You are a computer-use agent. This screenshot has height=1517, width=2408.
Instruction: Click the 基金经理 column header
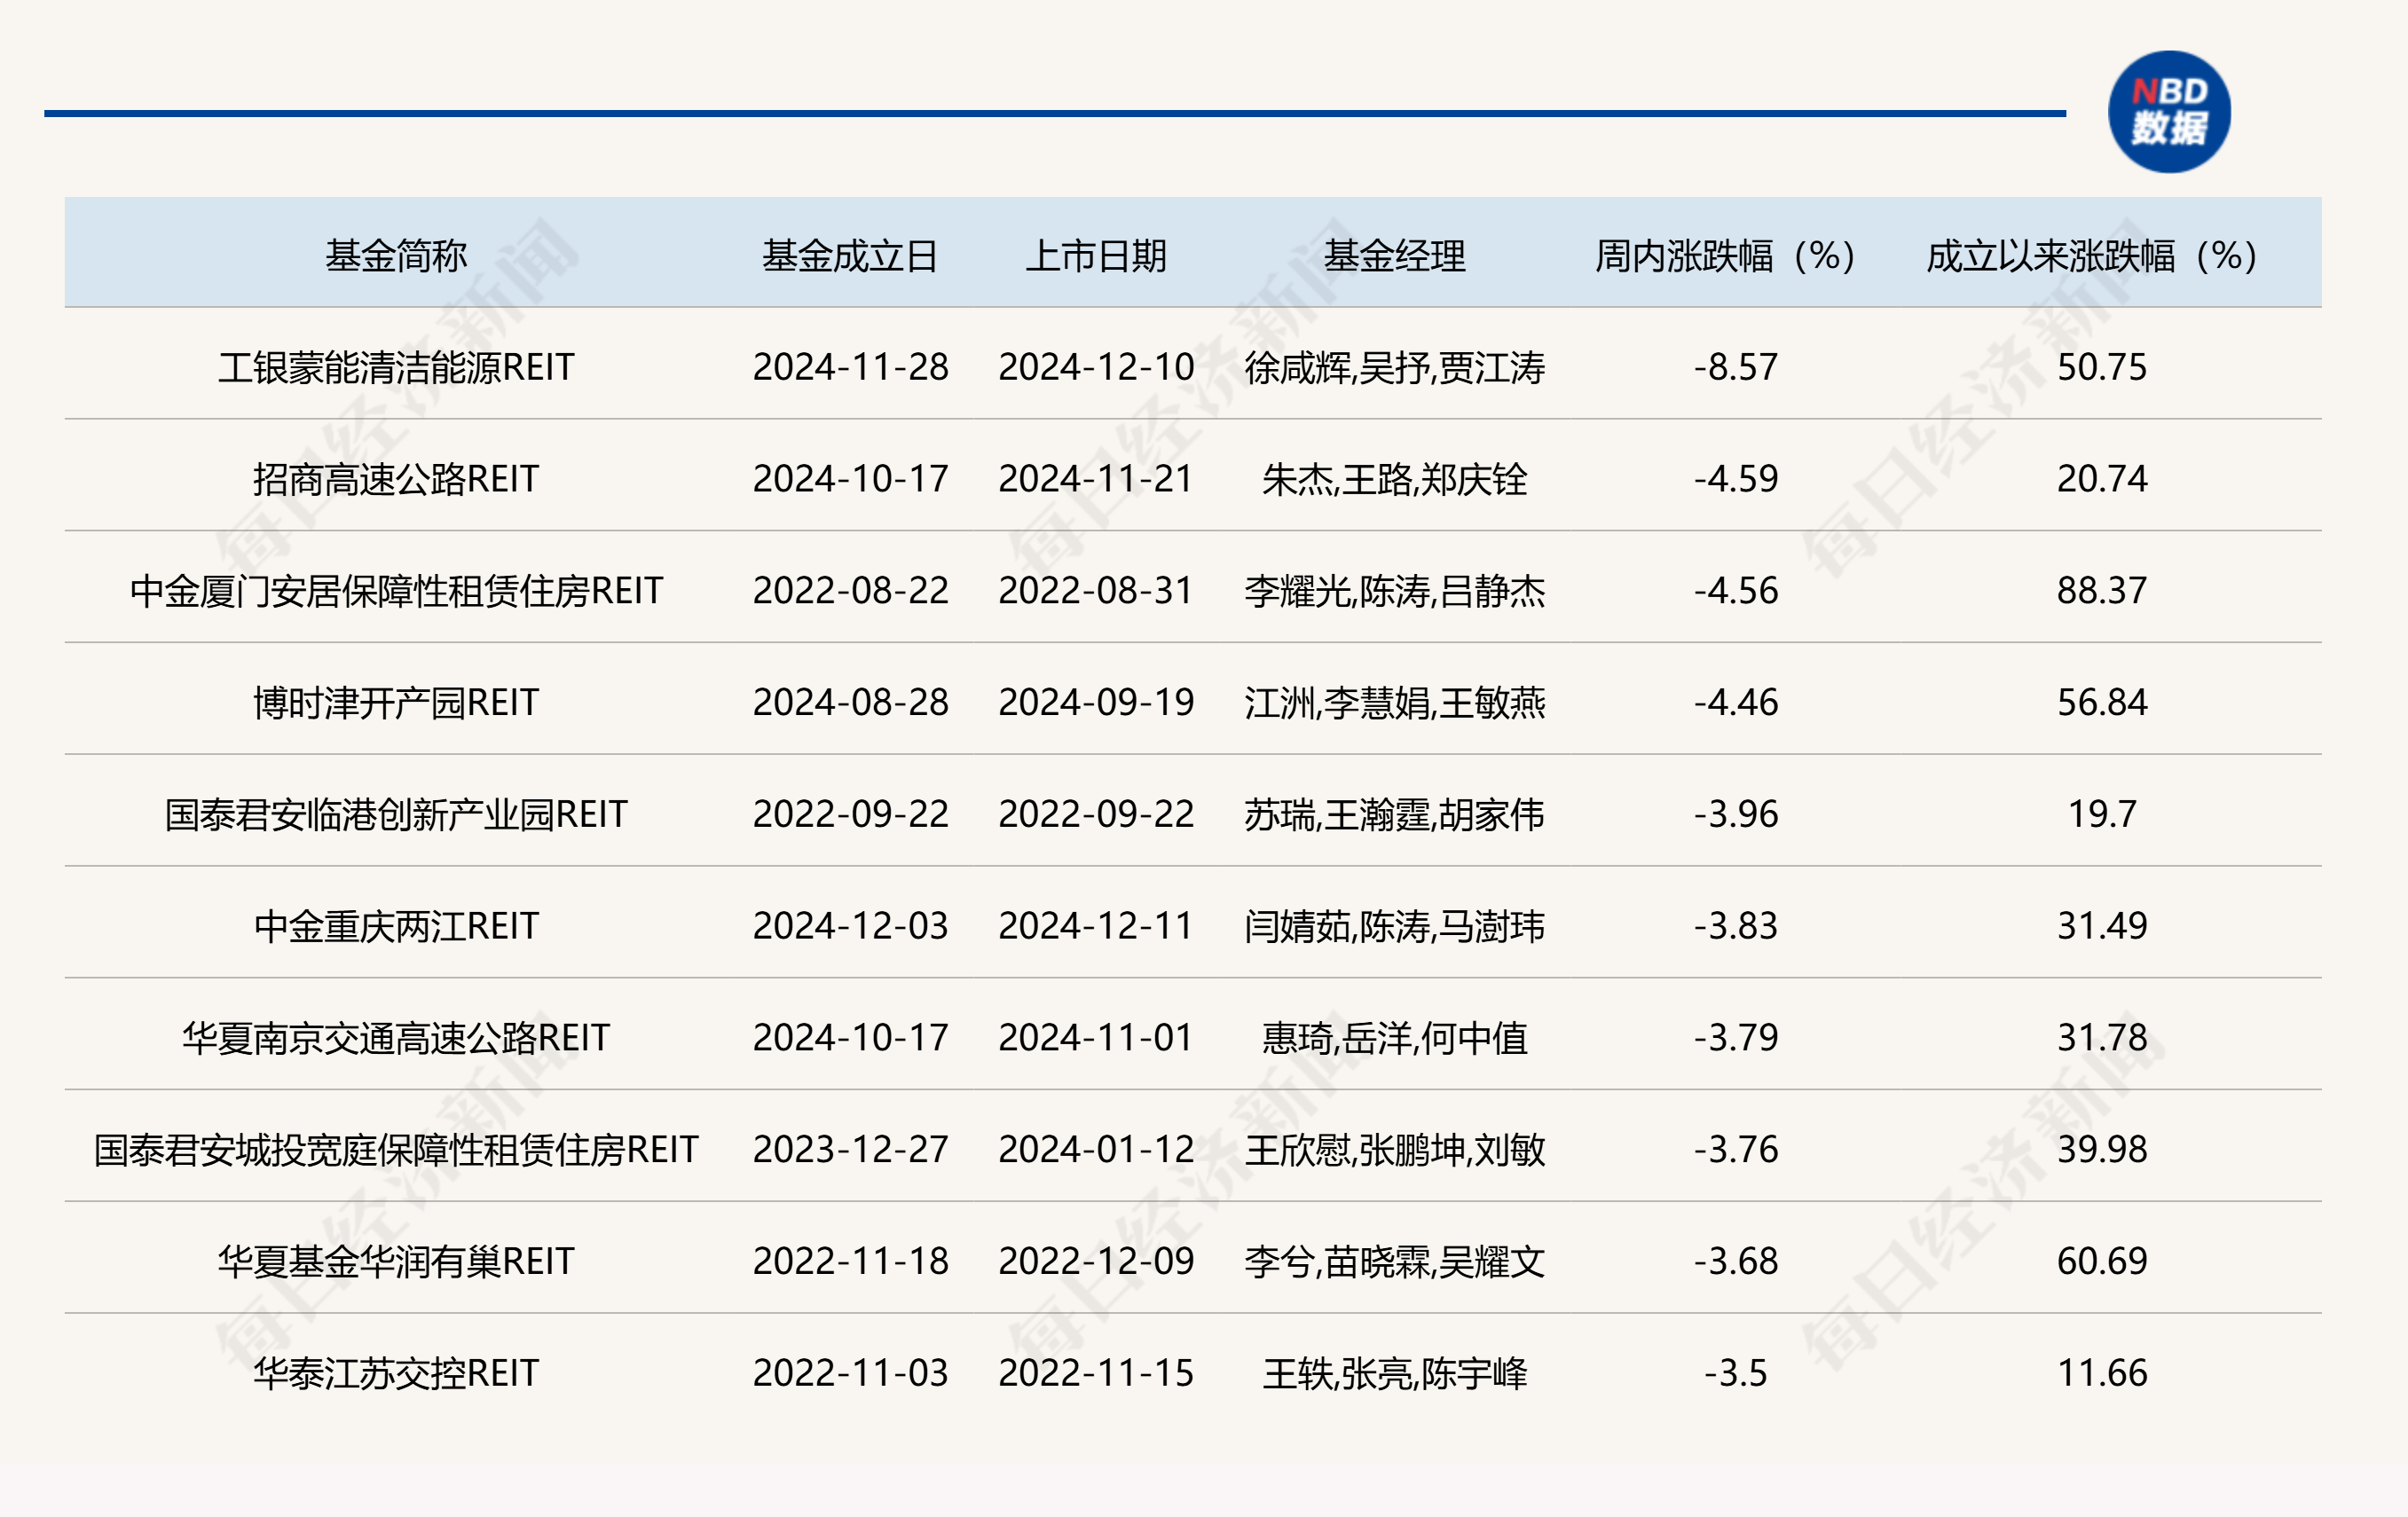click(1394, 256)
